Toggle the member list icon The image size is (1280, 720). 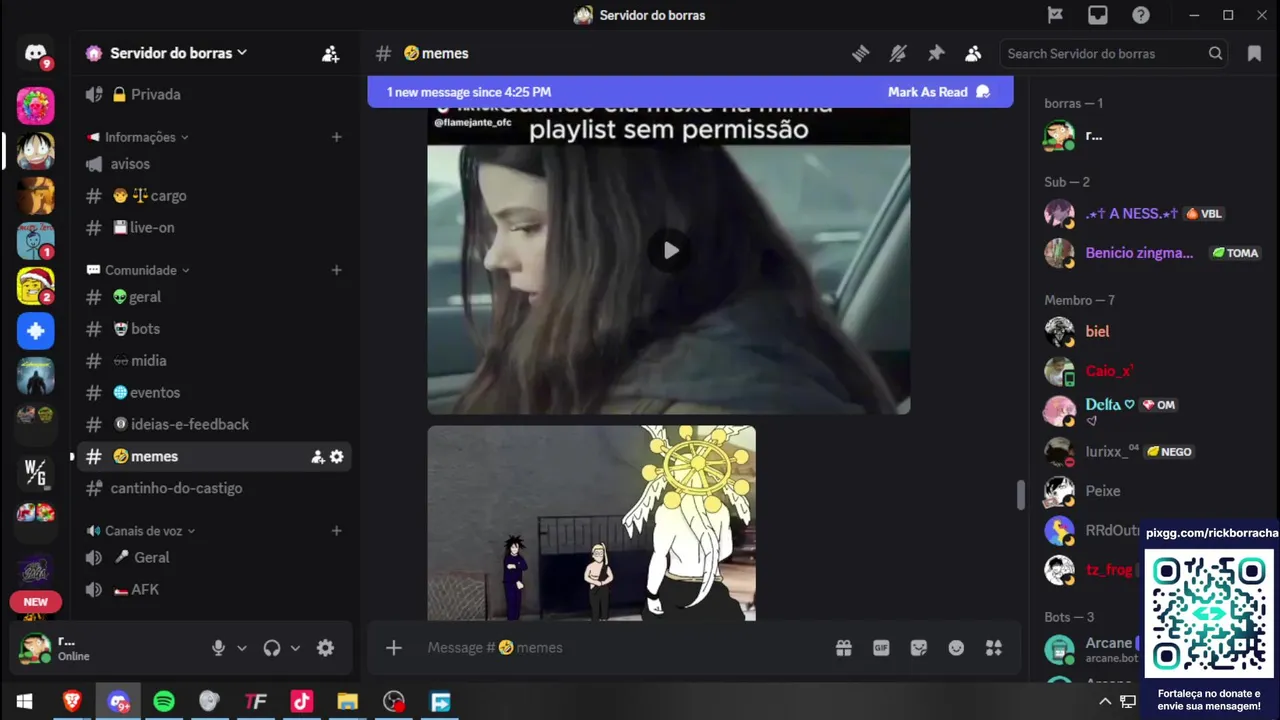coord(973,54)
